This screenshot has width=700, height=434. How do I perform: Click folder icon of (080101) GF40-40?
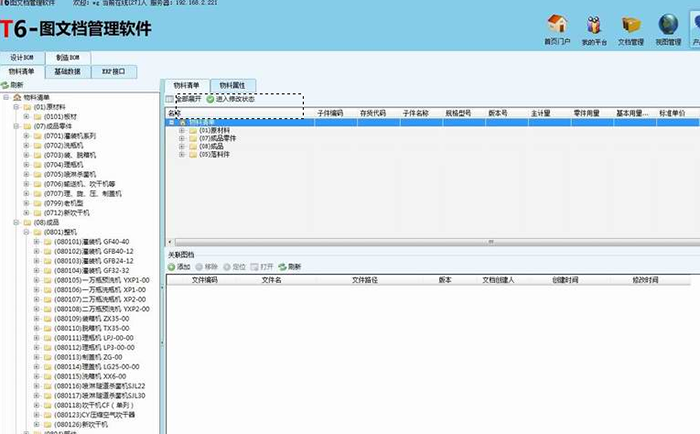48,242
